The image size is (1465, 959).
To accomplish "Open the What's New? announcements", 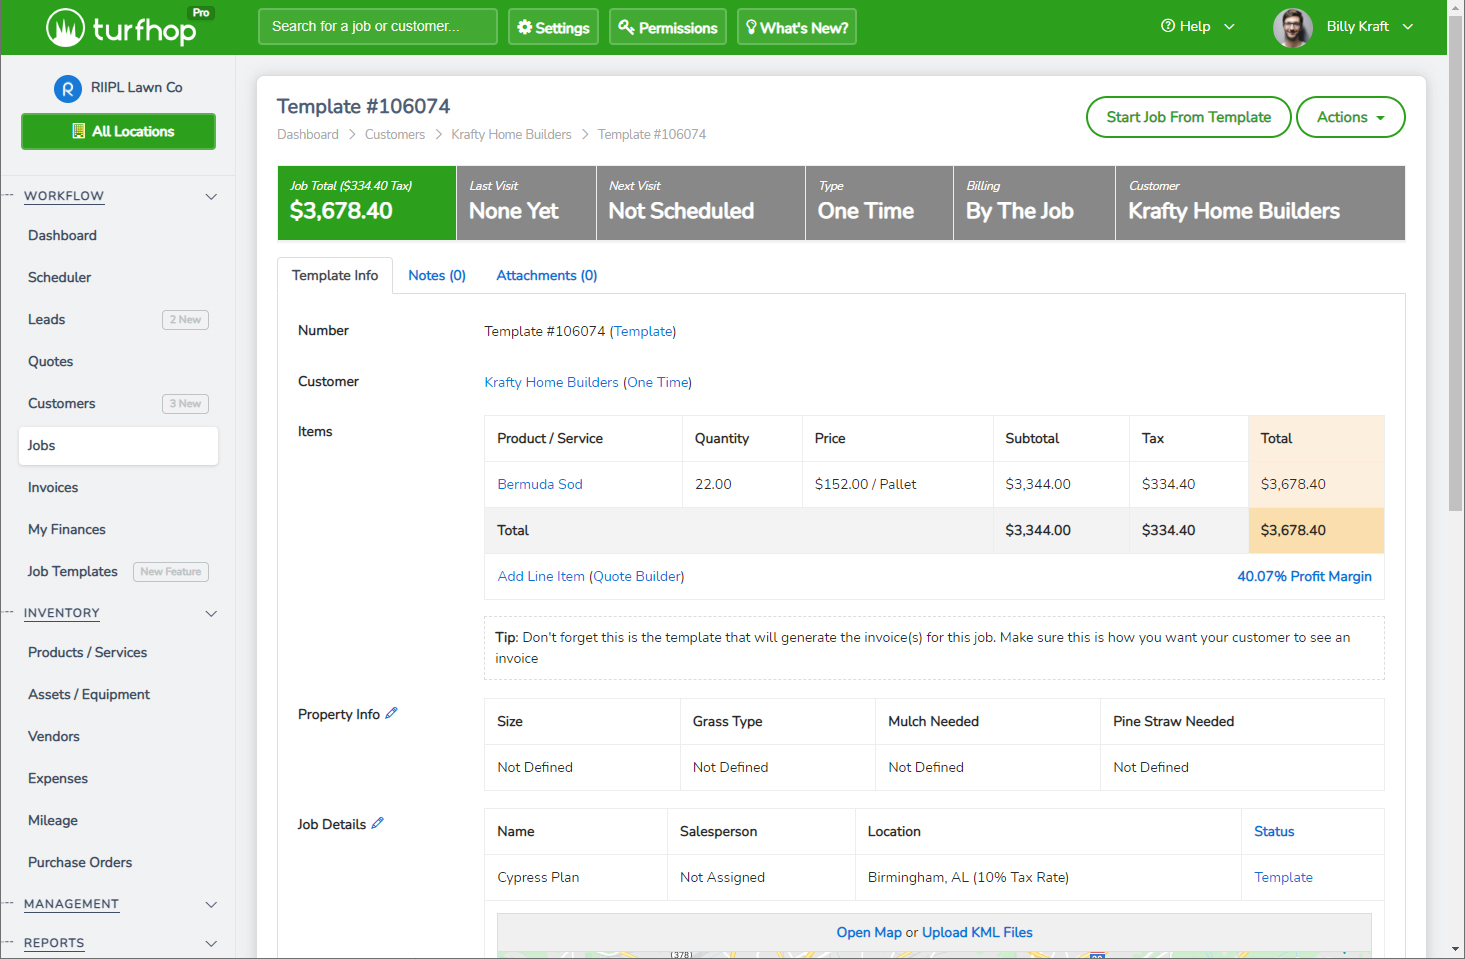I will pos(797,27).
